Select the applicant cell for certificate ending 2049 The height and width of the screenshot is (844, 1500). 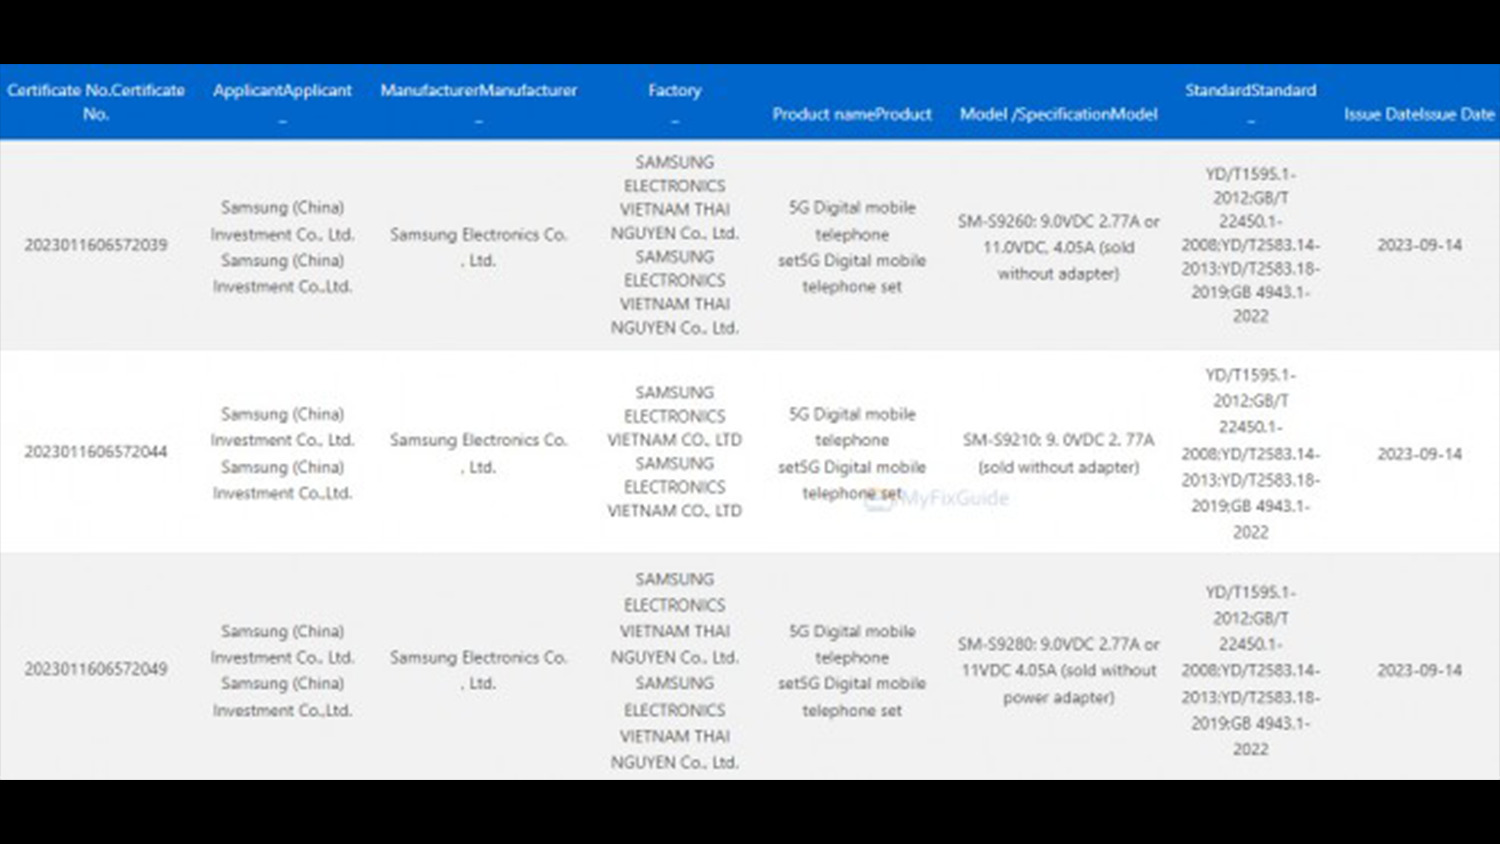(282, 670)
